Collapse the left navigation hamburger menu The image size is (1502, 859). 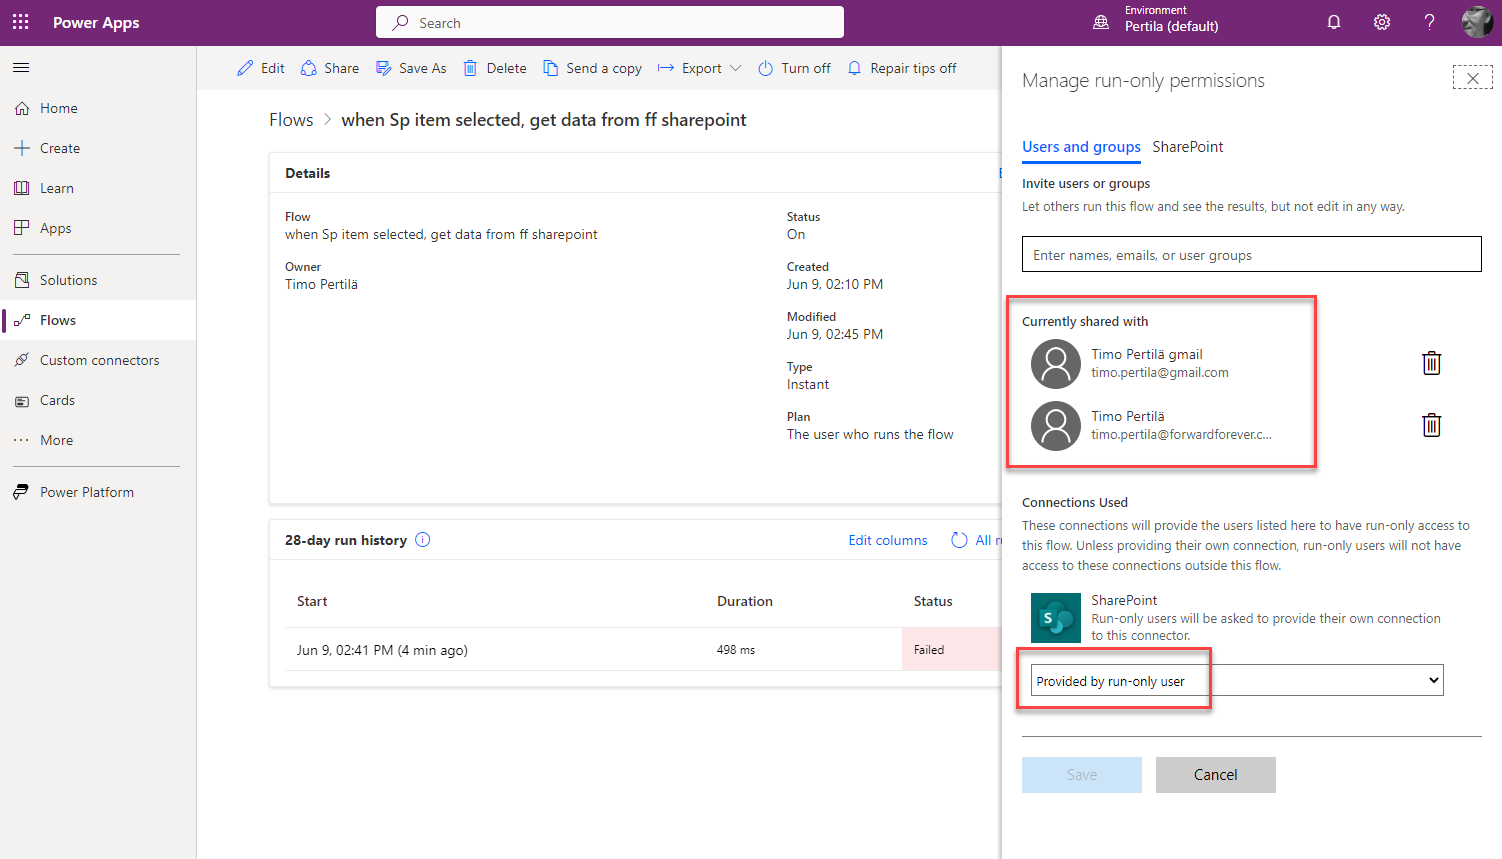coord(21,68)
